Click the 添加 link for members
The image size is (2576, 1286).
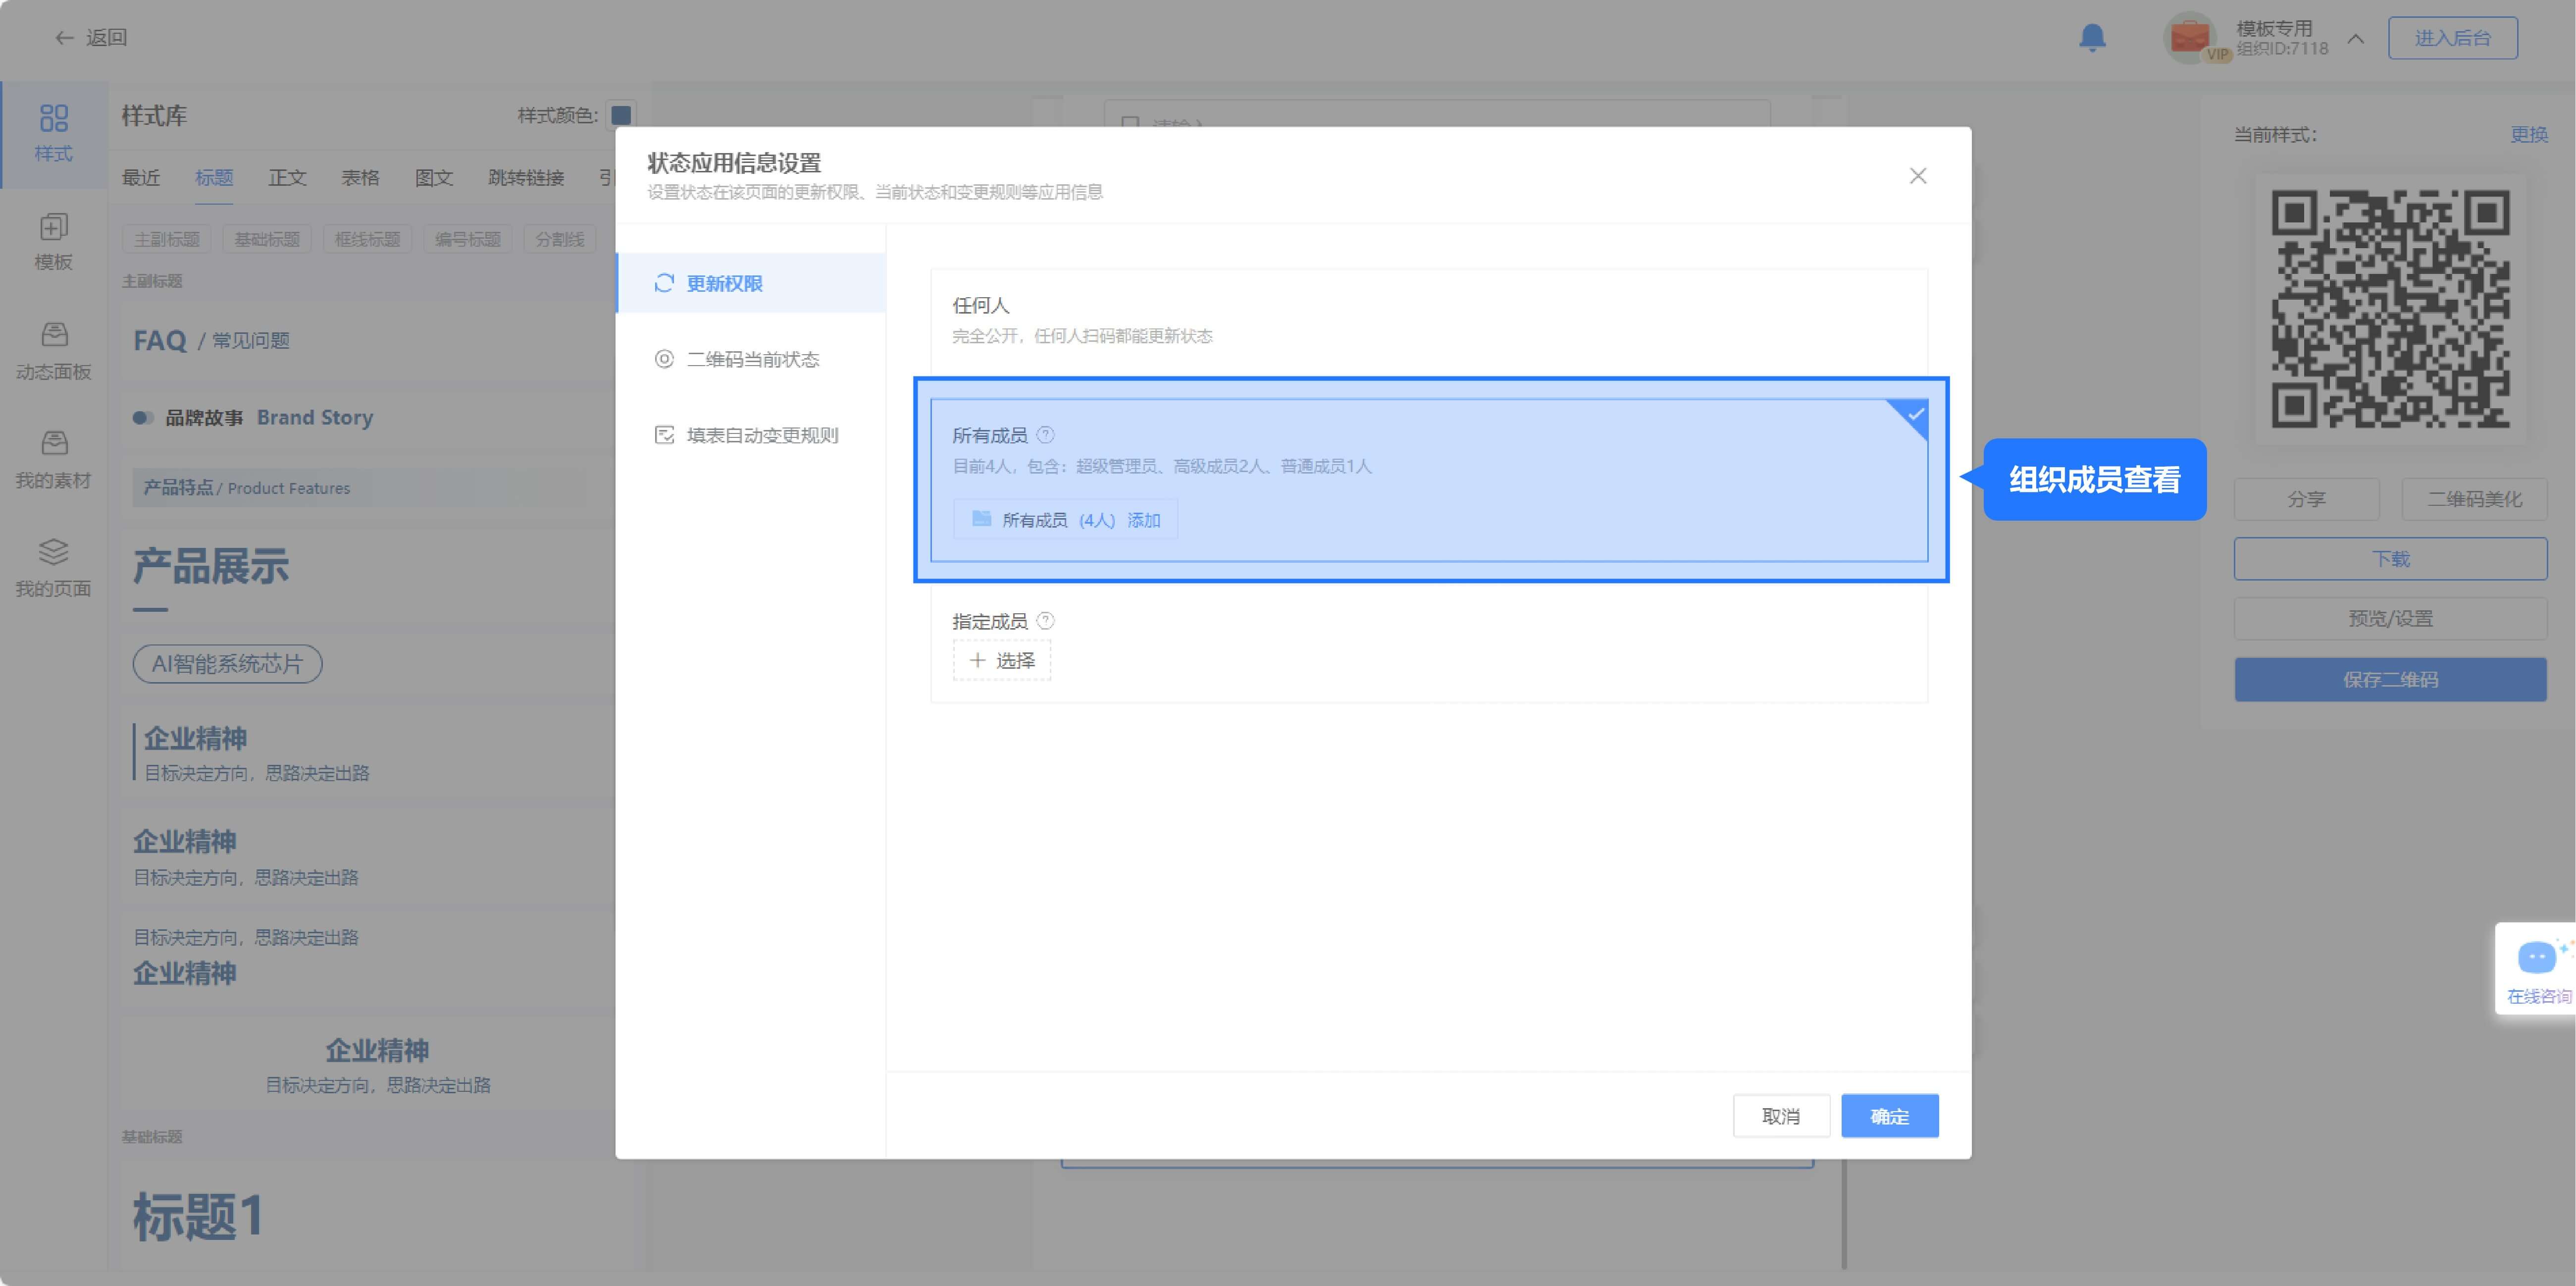click(x=1144, y=520)
